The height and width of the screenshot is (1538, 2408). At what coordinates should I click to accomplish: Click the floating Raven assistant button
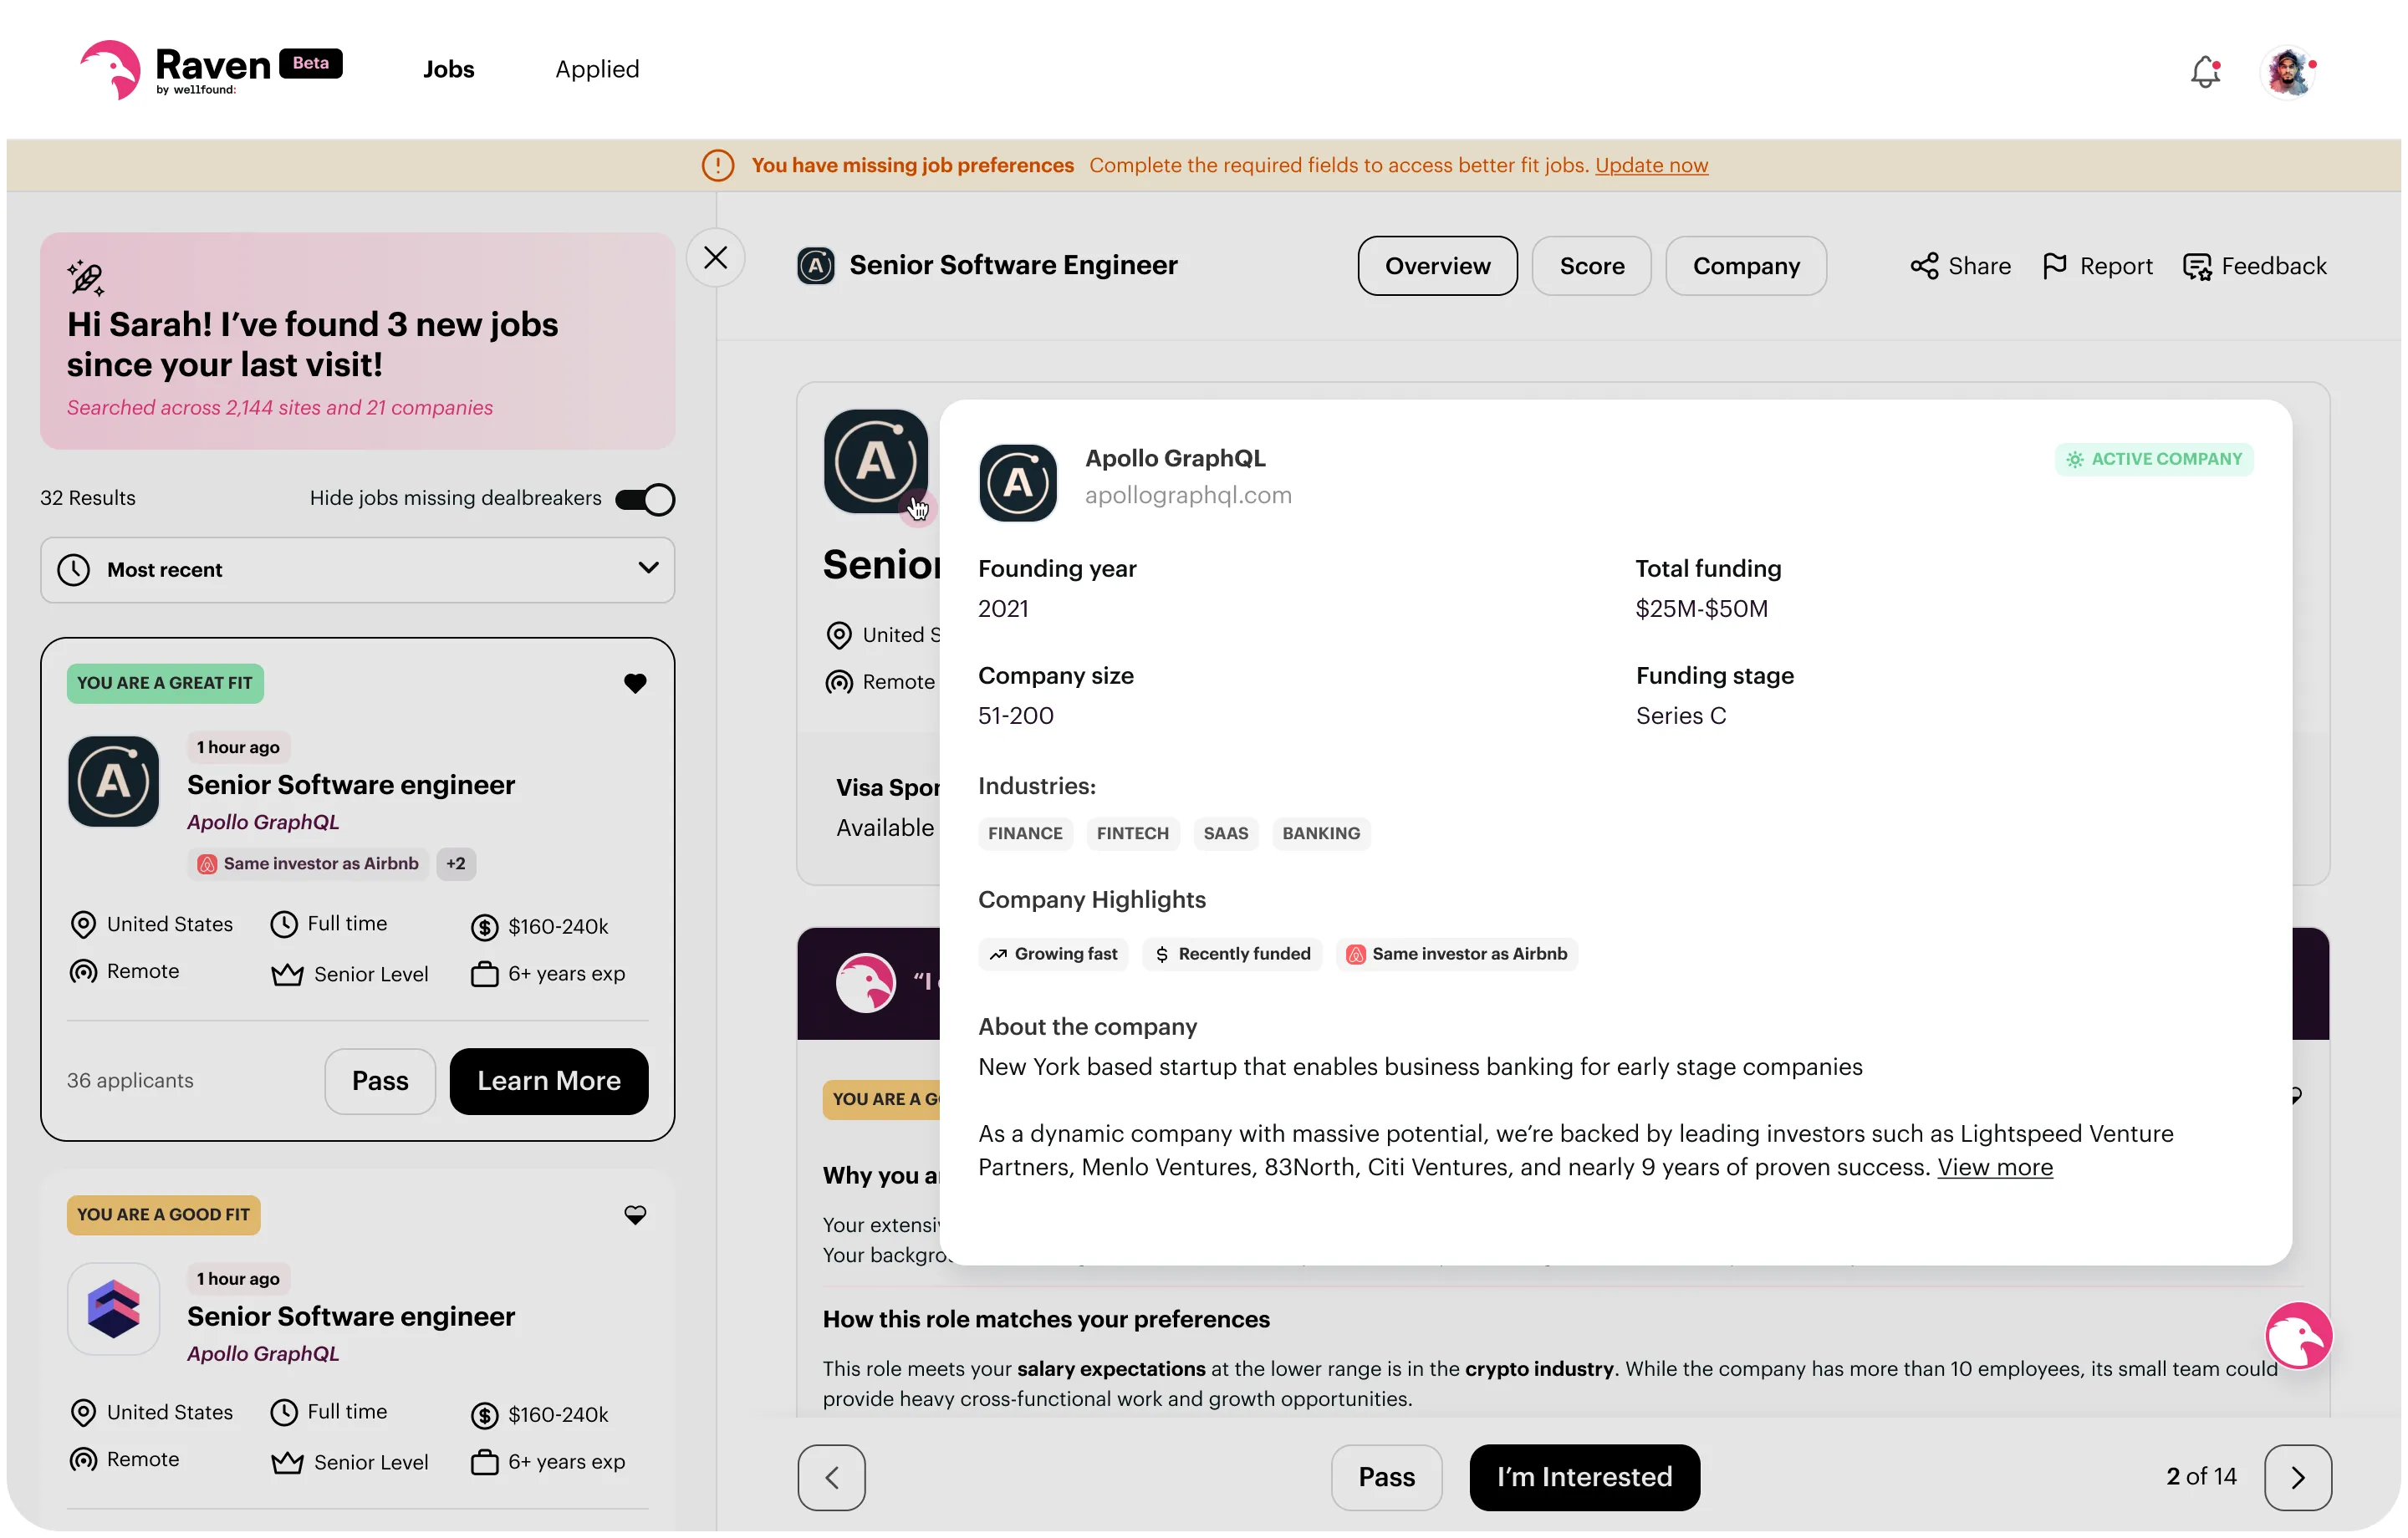(x=2298, y=1336)
